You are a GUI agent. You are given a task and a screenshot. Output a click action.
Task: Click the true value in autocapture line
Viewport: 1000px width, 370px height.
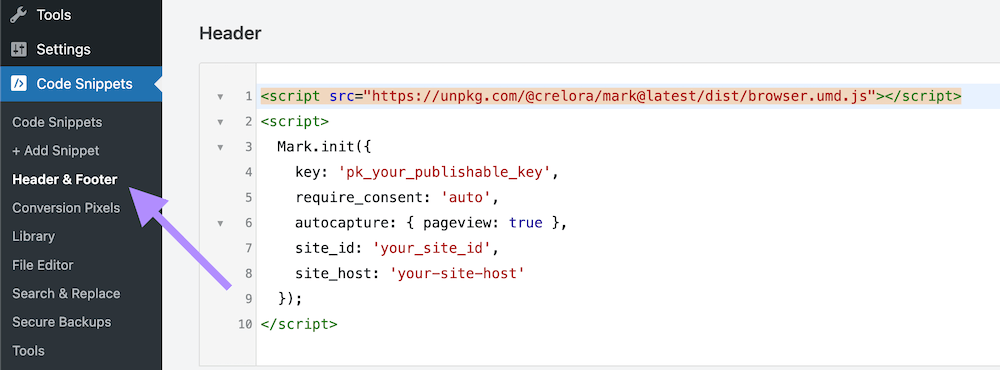point(526,223)
